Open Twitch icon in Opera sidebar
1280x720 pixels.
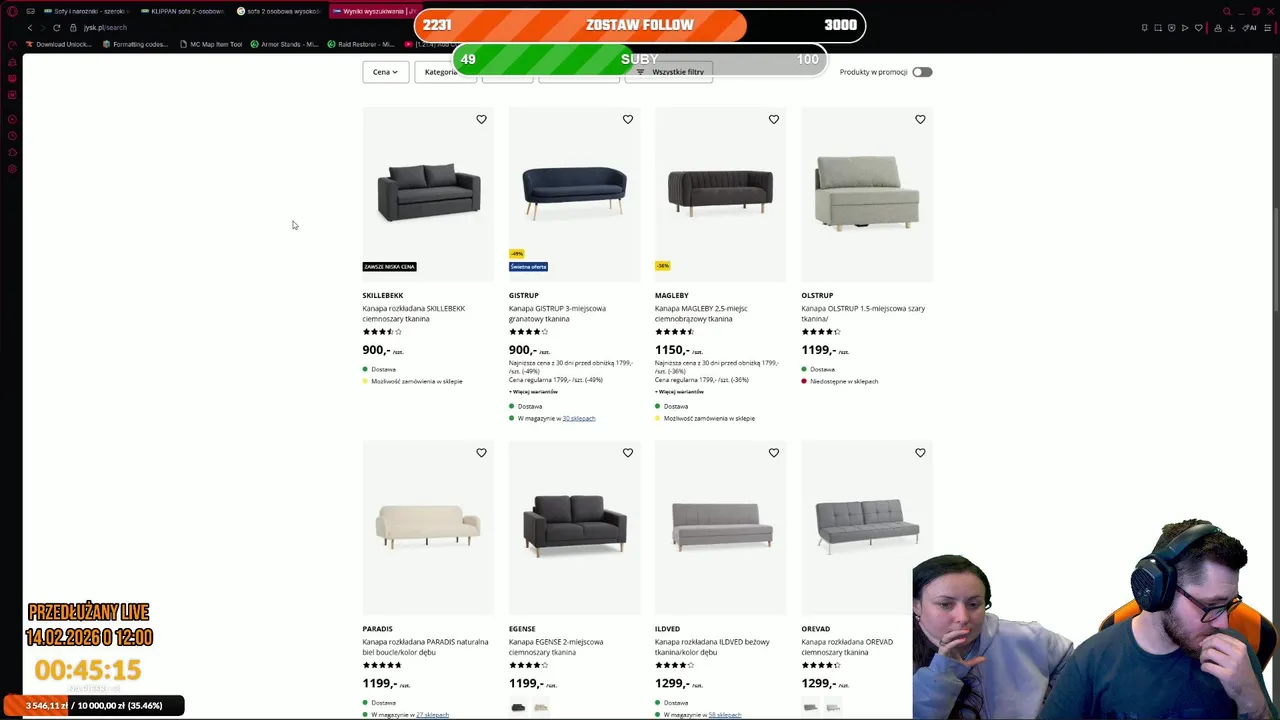(x=12, y=78)
